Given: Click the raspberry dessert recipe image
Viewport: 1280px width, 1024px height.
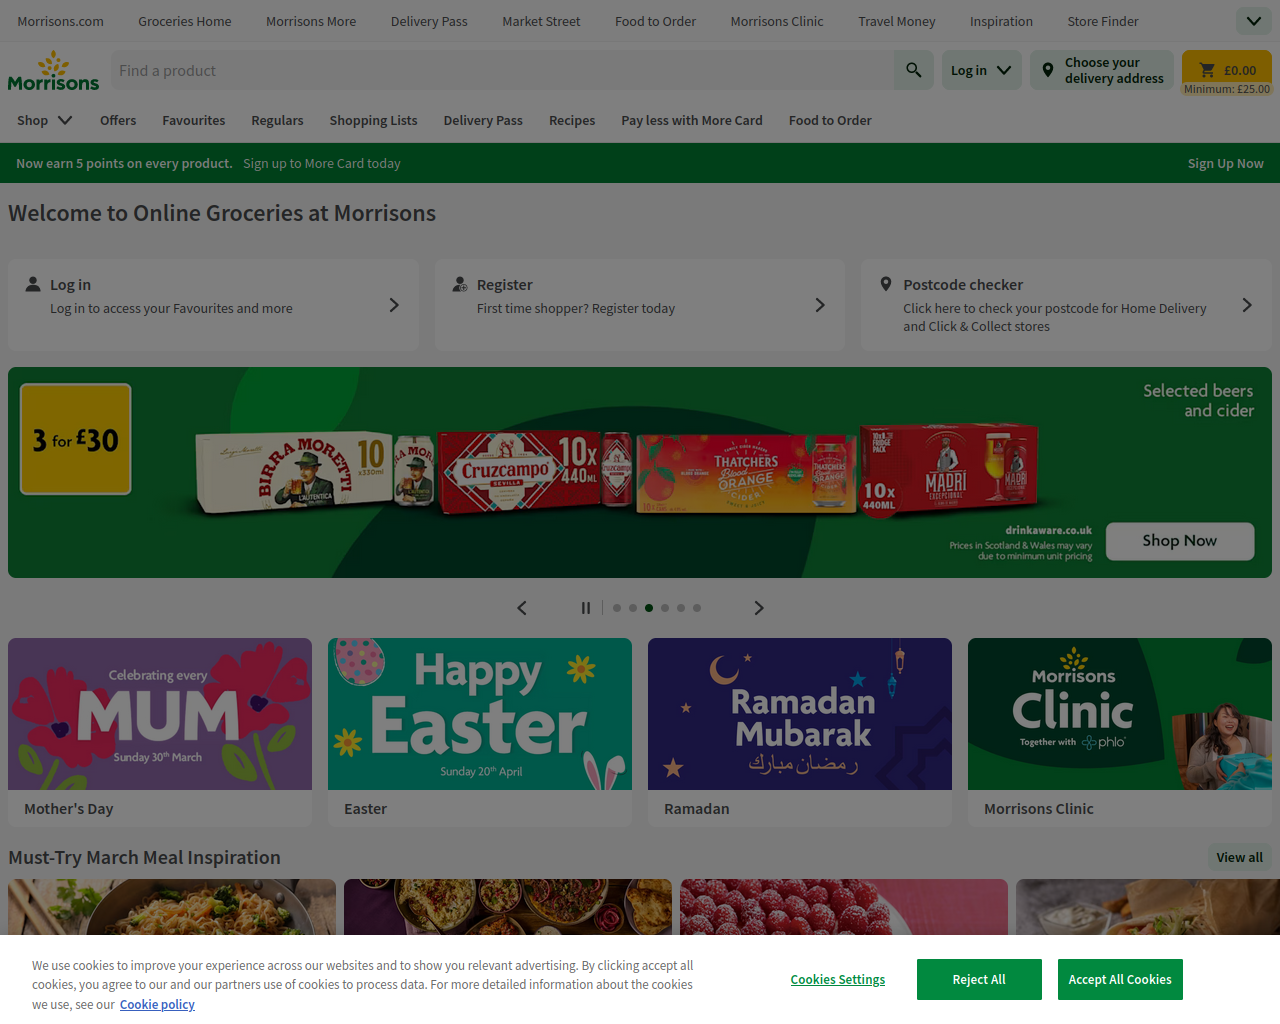Looking at the screenshot, I should [x=844, y=907].
